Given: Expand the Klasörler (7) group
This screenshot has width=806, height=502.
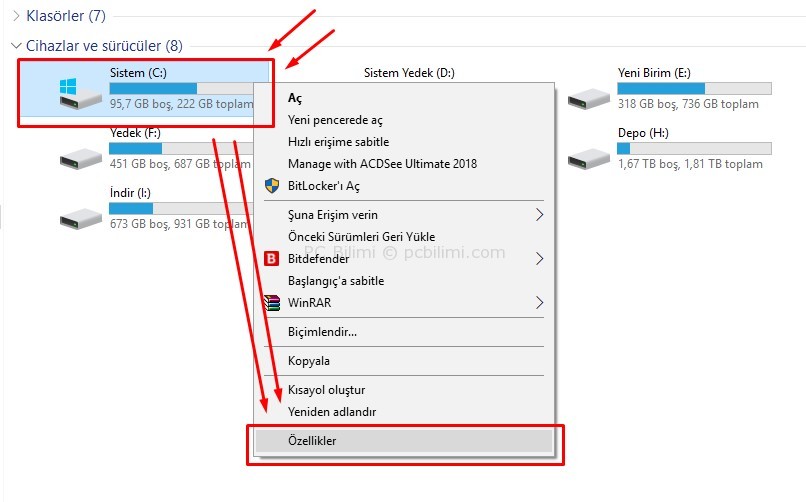Looking at the screenshot, I should (16, 16).
